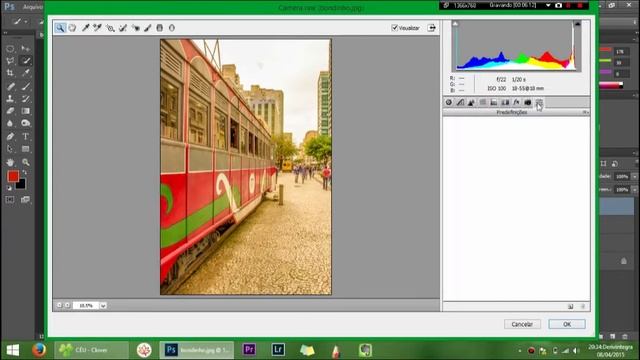This screenshot has height=360, width=640.
Task: Select the Hand tool in Camera Raw toolbar
Action: [72, 28]
